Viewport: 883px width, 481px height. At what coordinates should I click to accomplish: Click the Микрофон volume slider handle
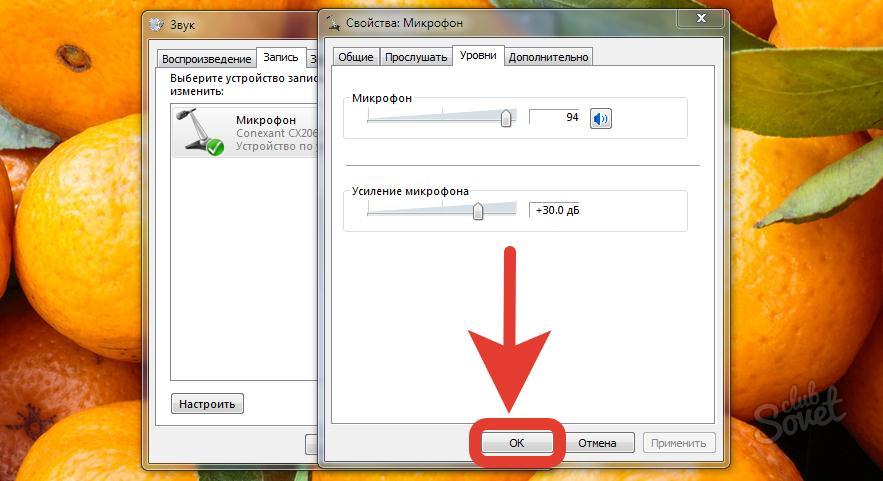[506, 118]
